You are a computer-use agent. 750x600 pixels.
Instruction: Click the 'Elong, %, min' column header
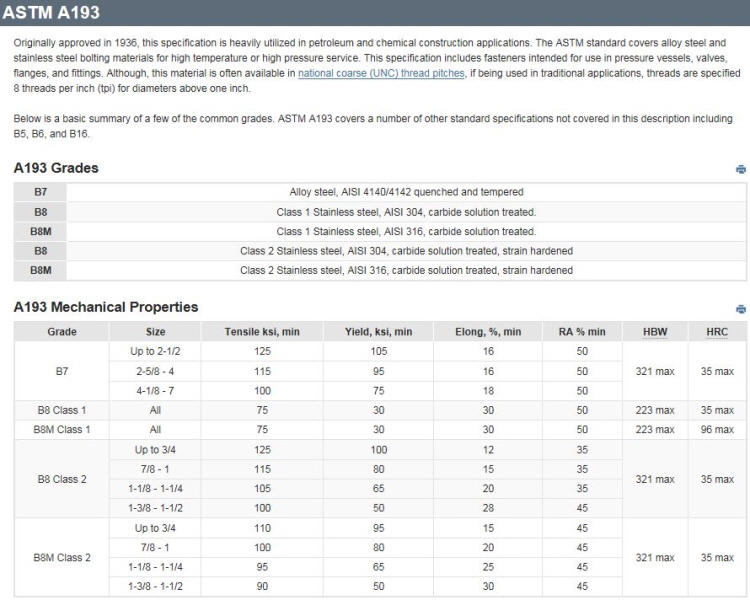click(x=488, y=332)
